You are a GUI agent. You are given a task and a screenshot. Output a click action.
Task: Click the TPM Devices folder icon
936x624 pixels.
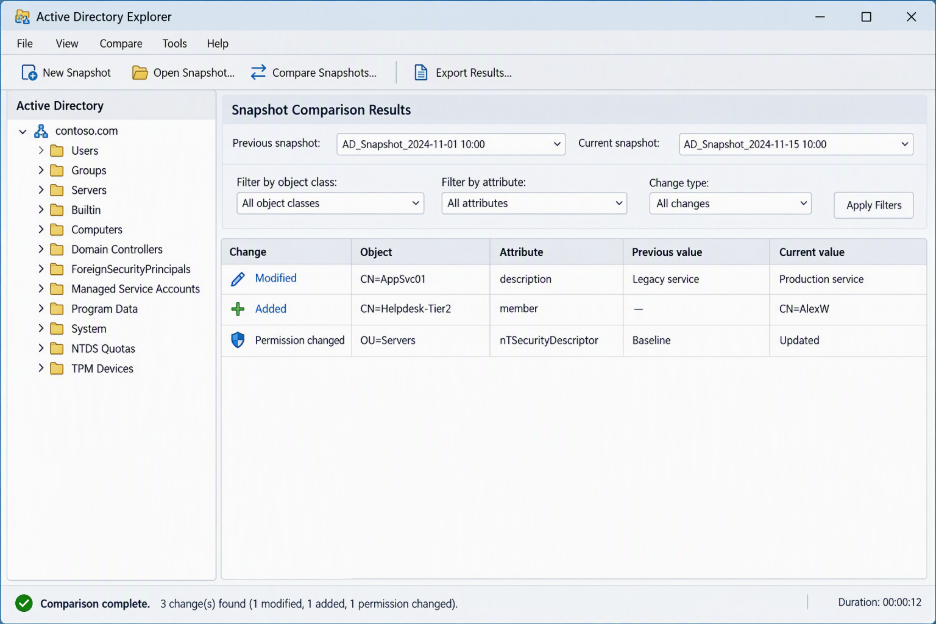tap(57, 368)
